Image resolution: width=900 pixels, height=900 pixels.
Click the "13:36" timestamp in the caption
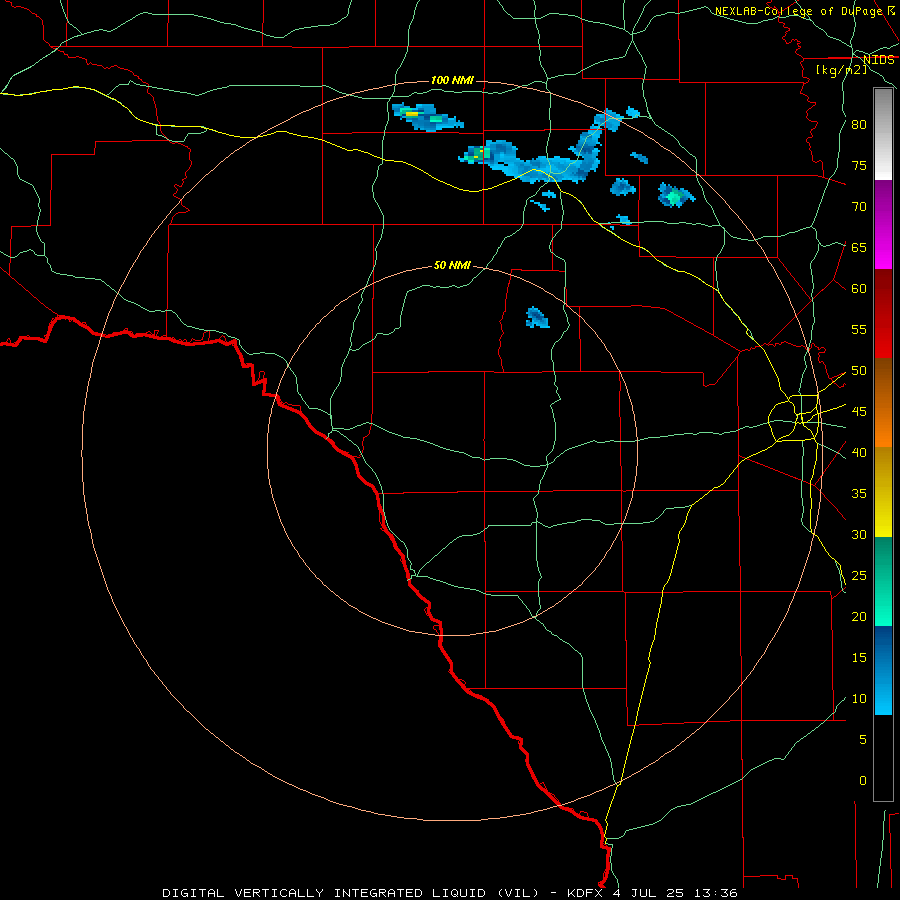[x=714, y=893]
